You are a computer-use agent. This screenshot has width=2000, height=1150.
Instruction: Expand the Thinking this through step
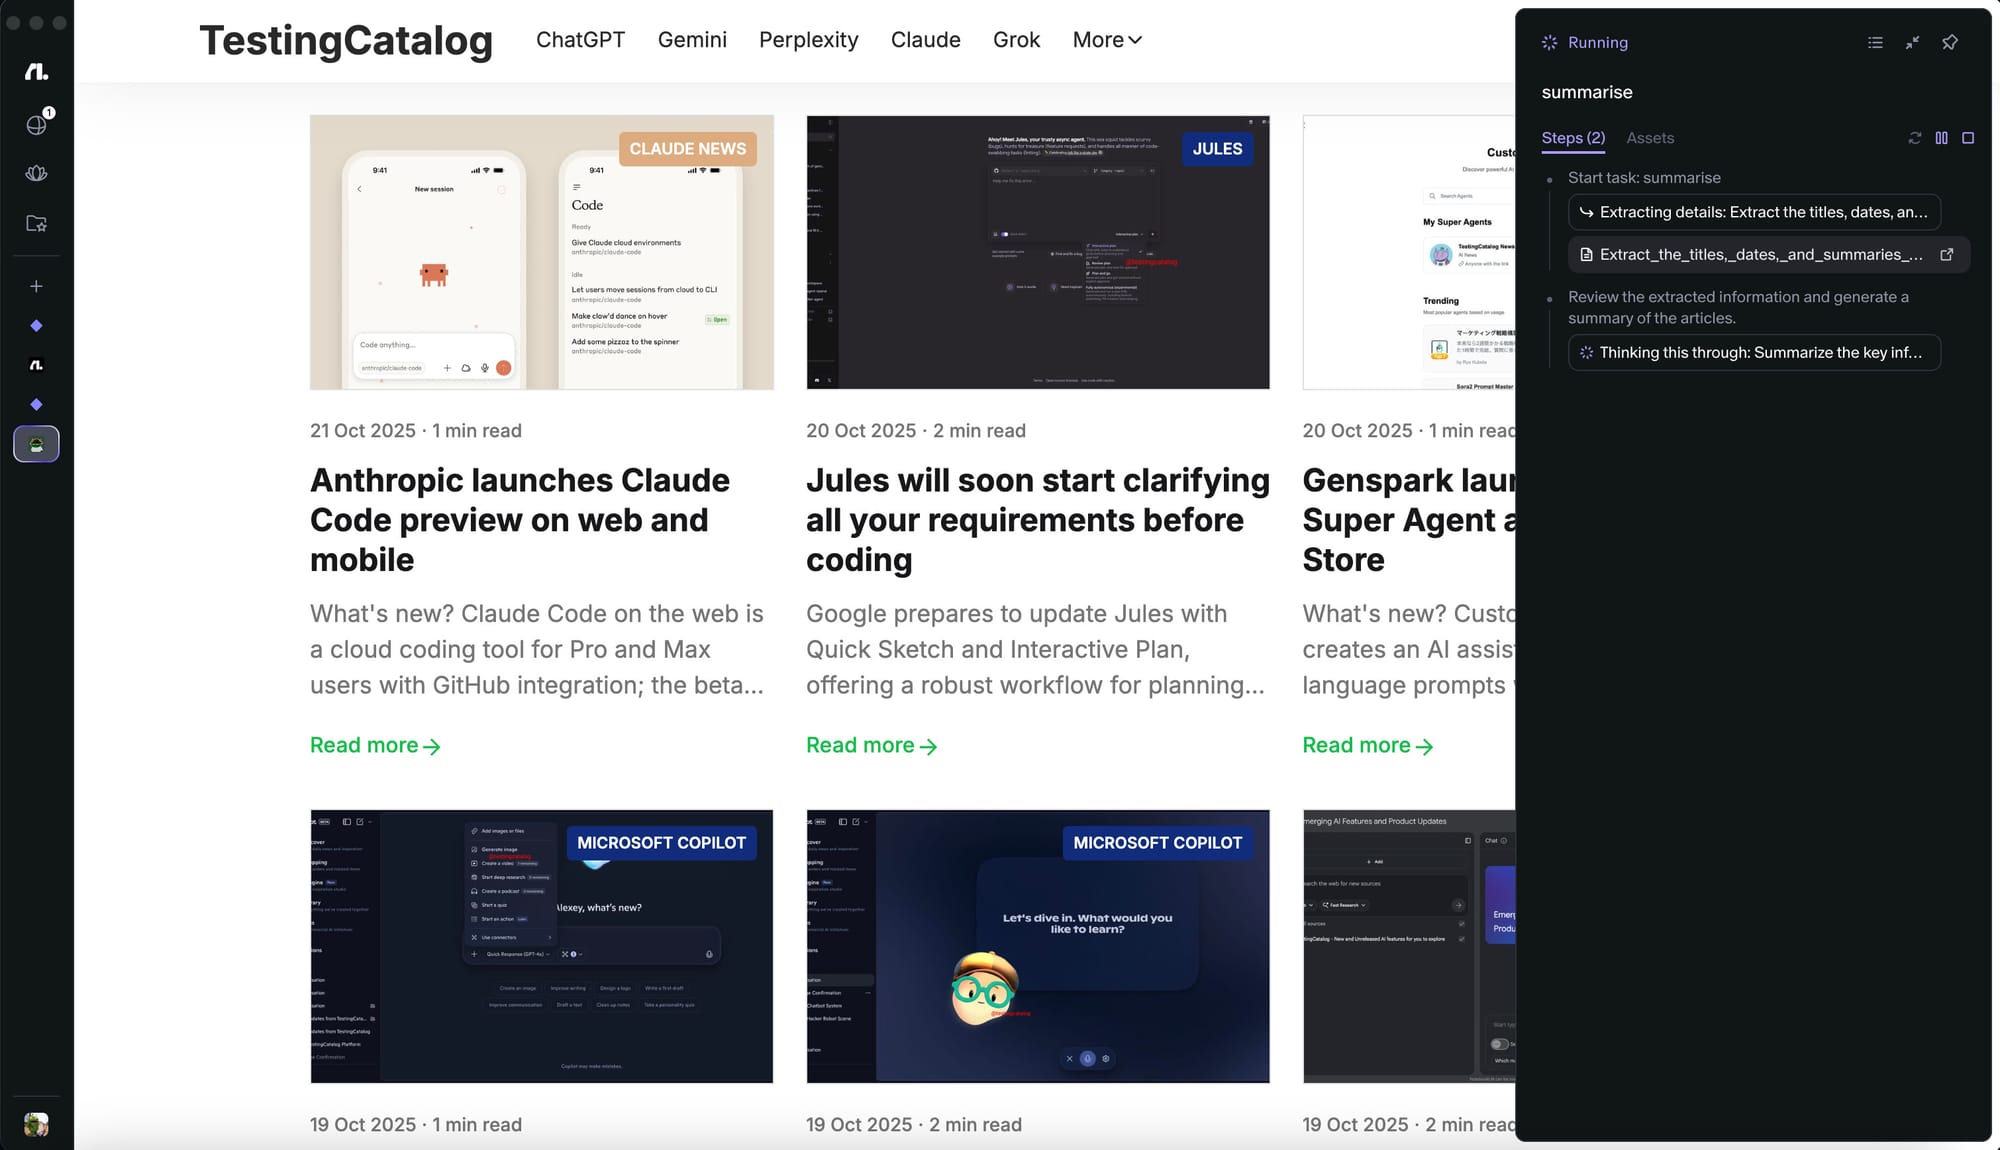pos(1754,353)
